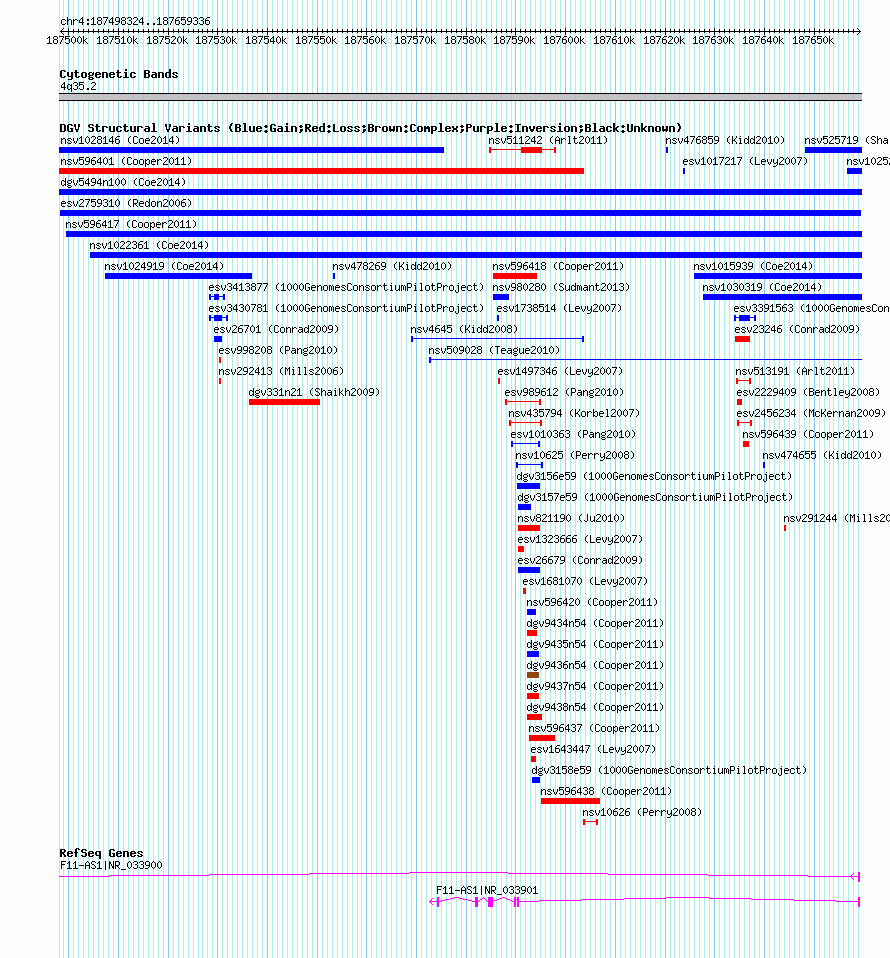Viewport: 890px width, 958px height.
Task: Select the dgv331n21 (Shaikh2009) red bar
Action: coord(284,402)
